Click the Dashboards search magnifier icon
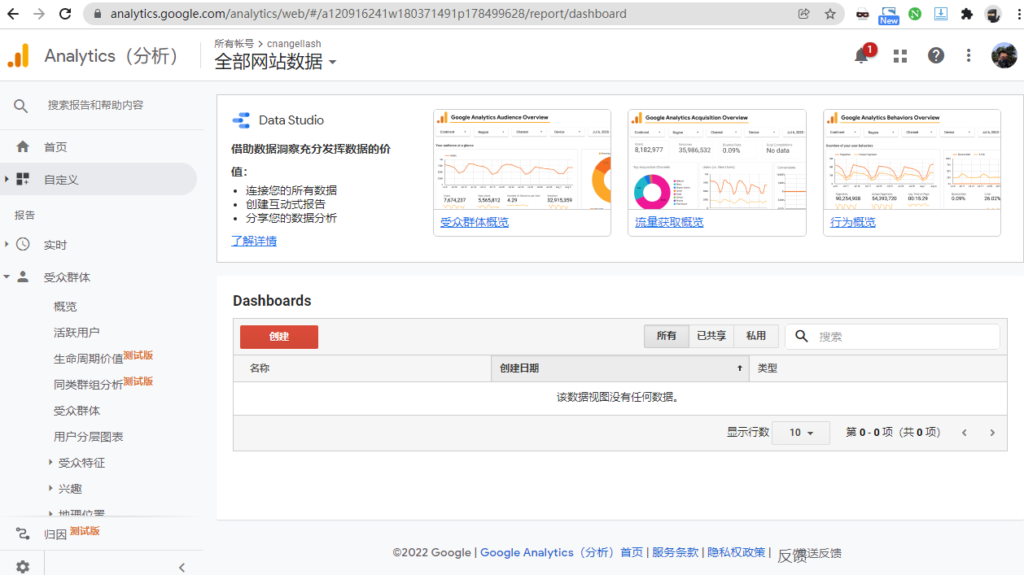Viewport: 1024px width, 575px height. pos(801,336)
